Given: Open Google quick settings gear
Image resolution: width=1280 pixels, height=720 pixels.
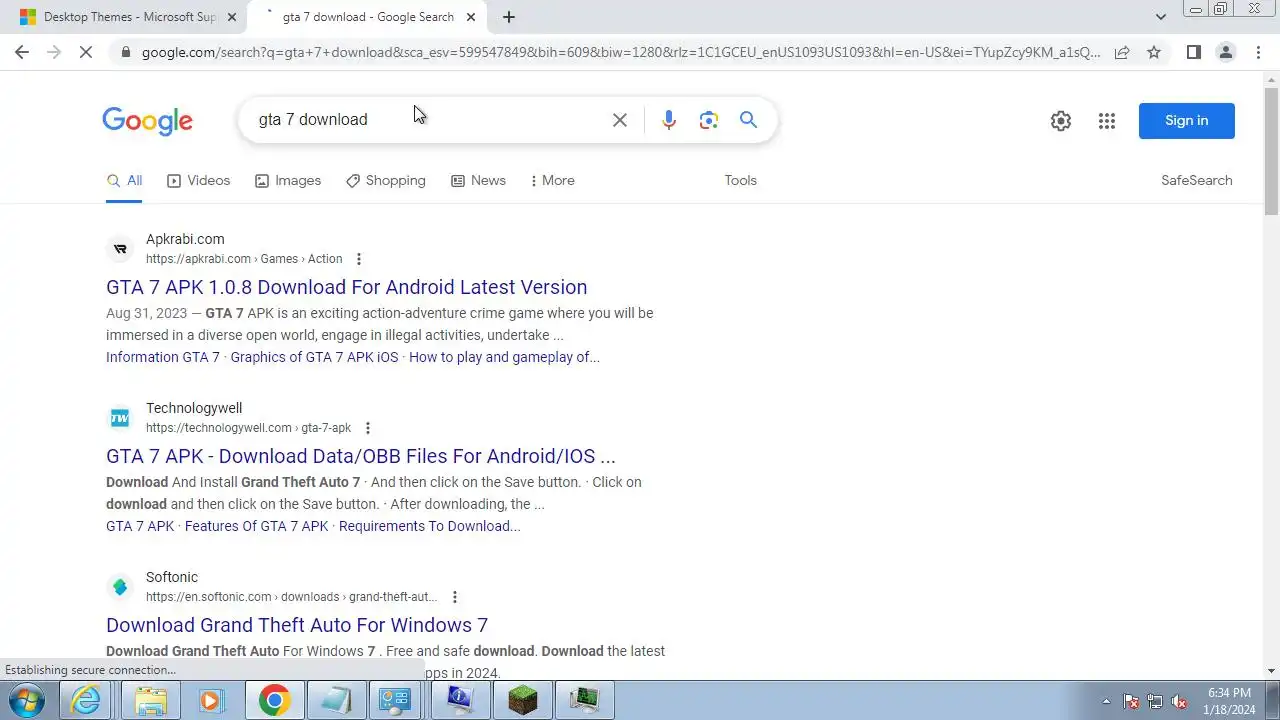Looking at the screenshot, I should (1061, 121).
